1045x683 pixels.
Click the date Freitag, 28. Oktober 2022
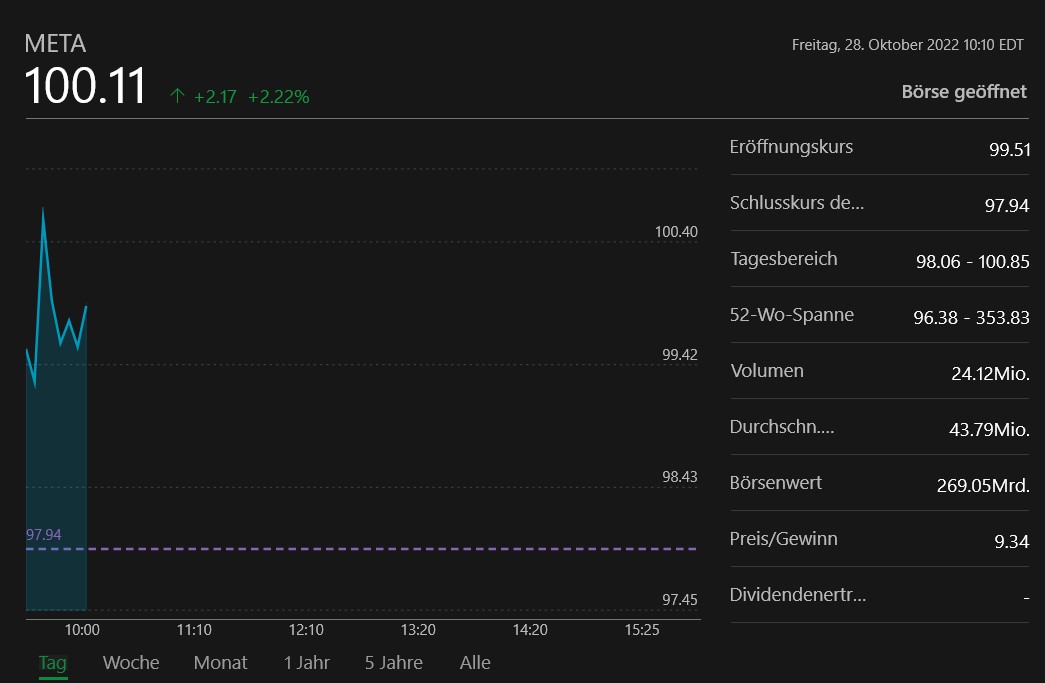coord(875,45)
